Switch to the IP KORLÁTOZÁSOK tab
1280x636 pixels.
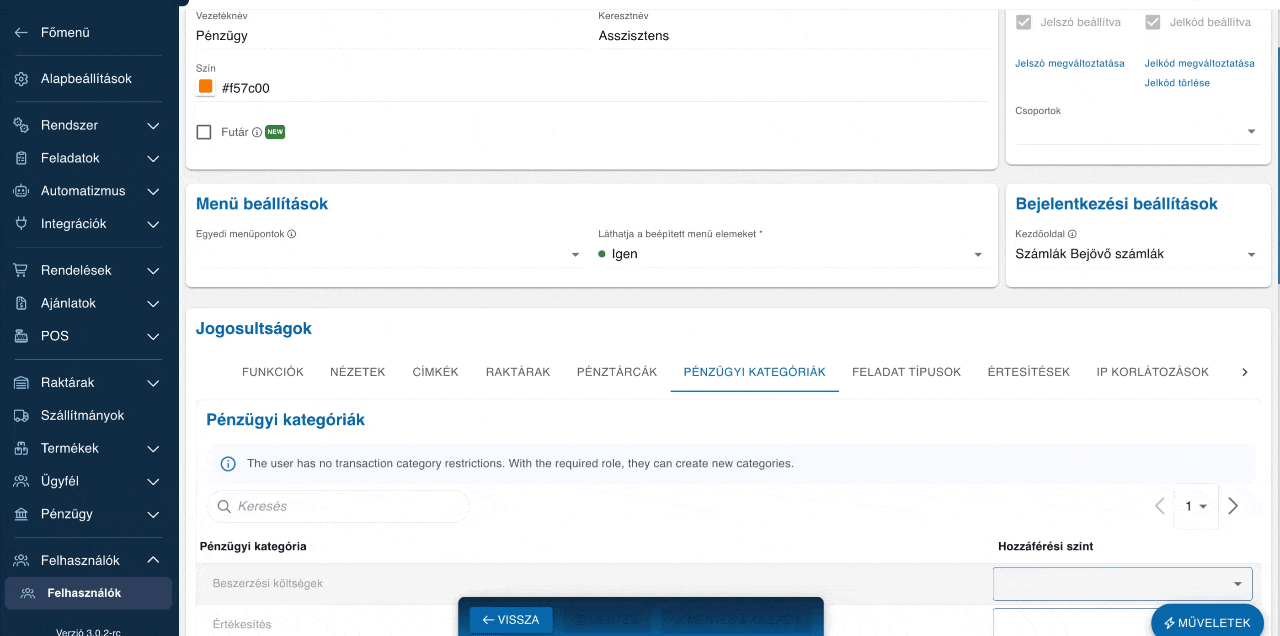[1153, 372]
